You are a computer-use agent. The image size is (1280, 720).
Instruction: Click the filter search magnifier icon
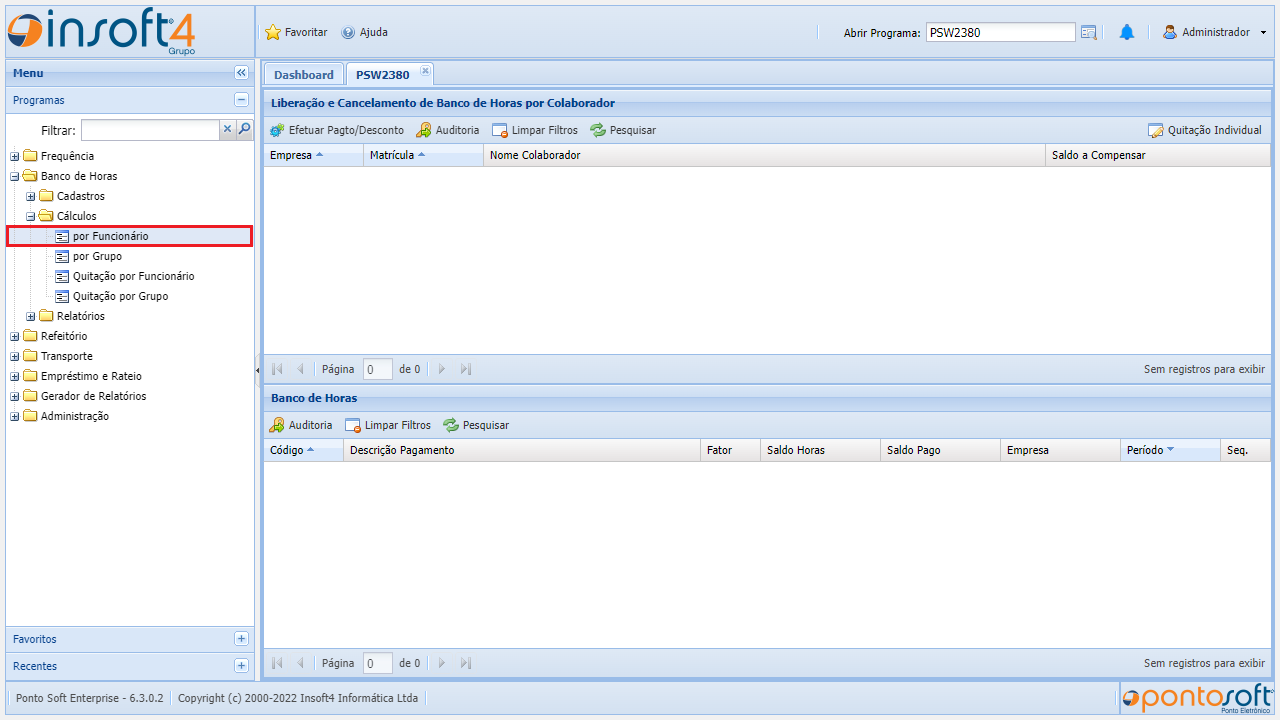click(x=244, y=129)
